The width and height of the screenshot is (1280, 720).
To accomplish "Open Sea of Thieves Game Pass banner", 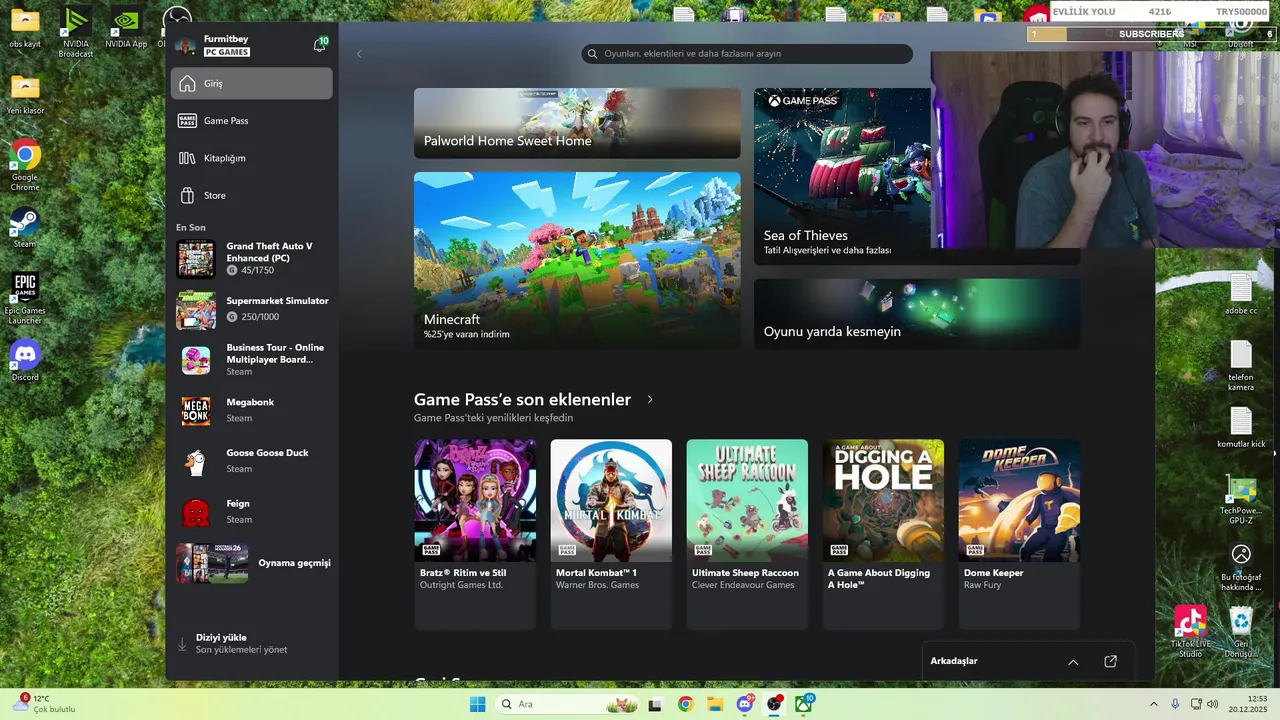I will point(843,176).
